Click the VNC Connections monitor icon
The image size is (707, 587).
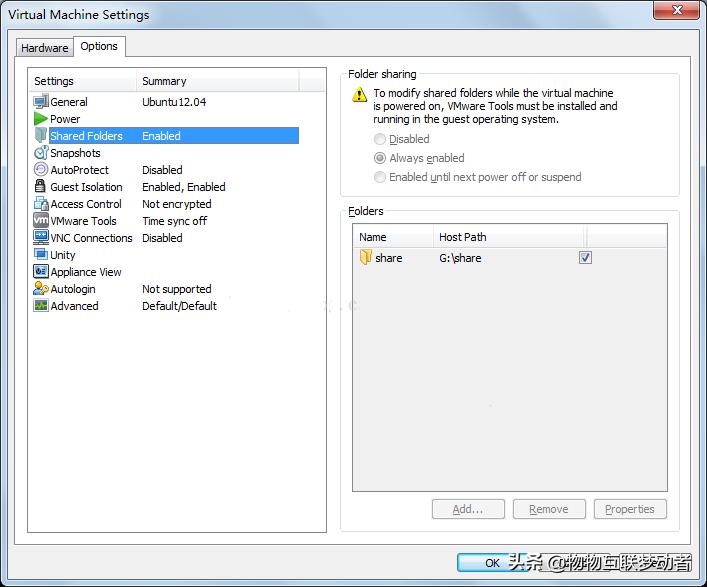pyautogui.click(x=41, y=237)
